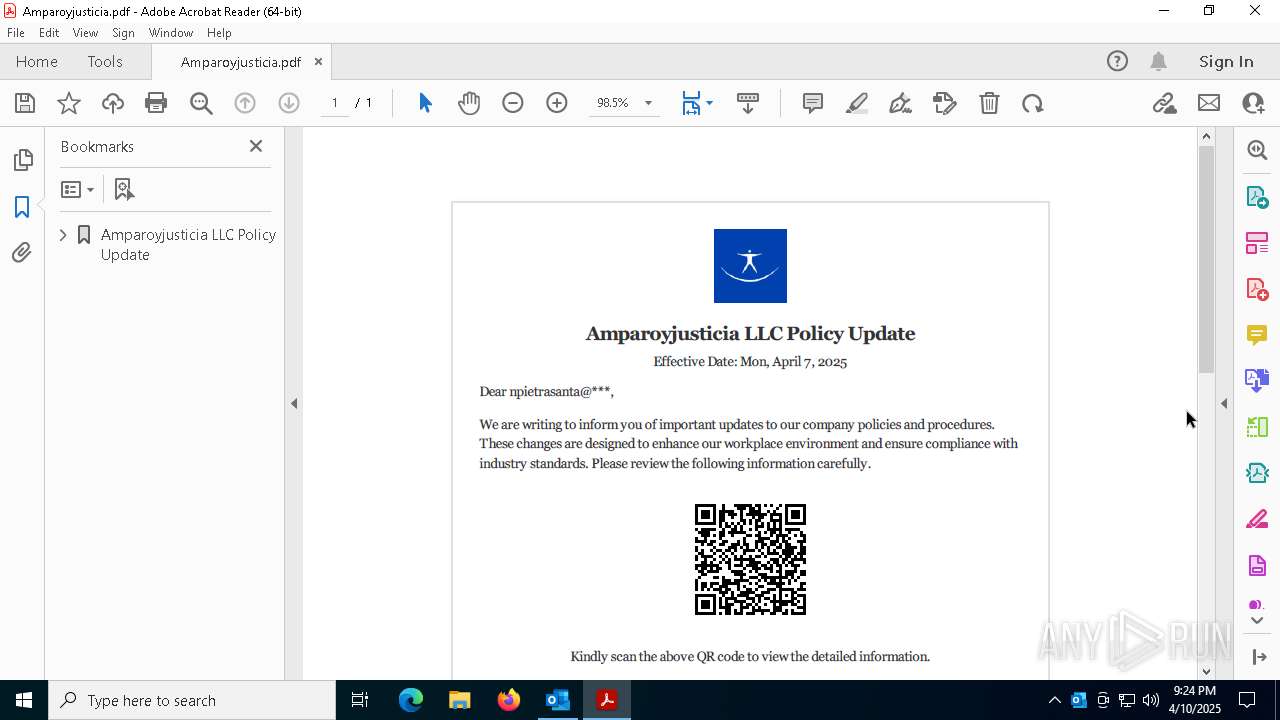The image size is (1280, 720).
Task: Activate the Hand pan tool
Action: coord(469,103)
